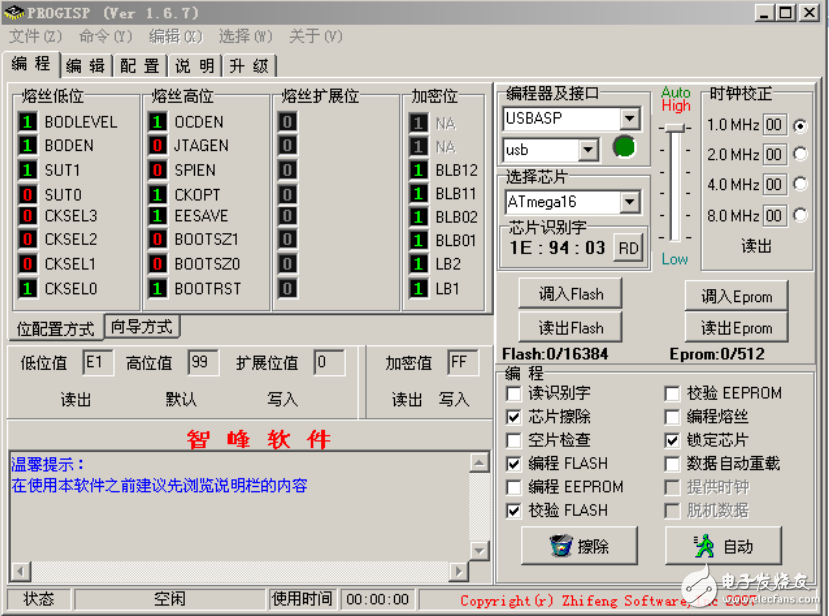Image resolution: width=829 pixels, height=616 pixels.
Task: Click RD to read the chip identifier
Action: pos(628,246)
